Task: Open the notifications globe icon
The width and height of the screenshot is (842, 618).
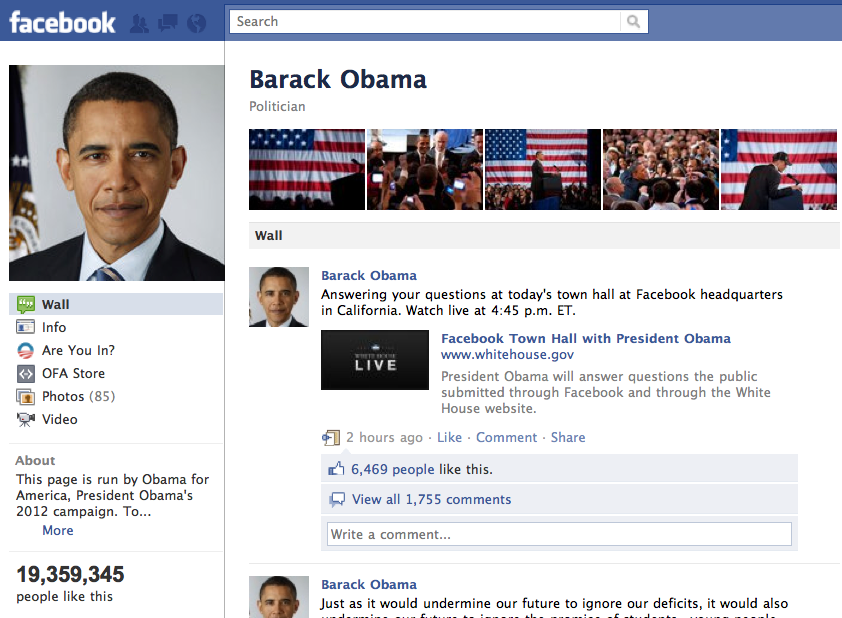Action: [x=197, y=23]
